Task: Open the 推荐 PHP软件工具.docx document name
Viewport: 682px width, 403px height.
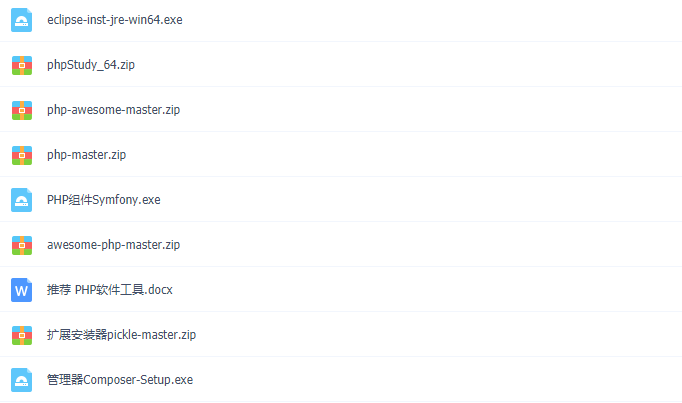Action: coord(110,290)
